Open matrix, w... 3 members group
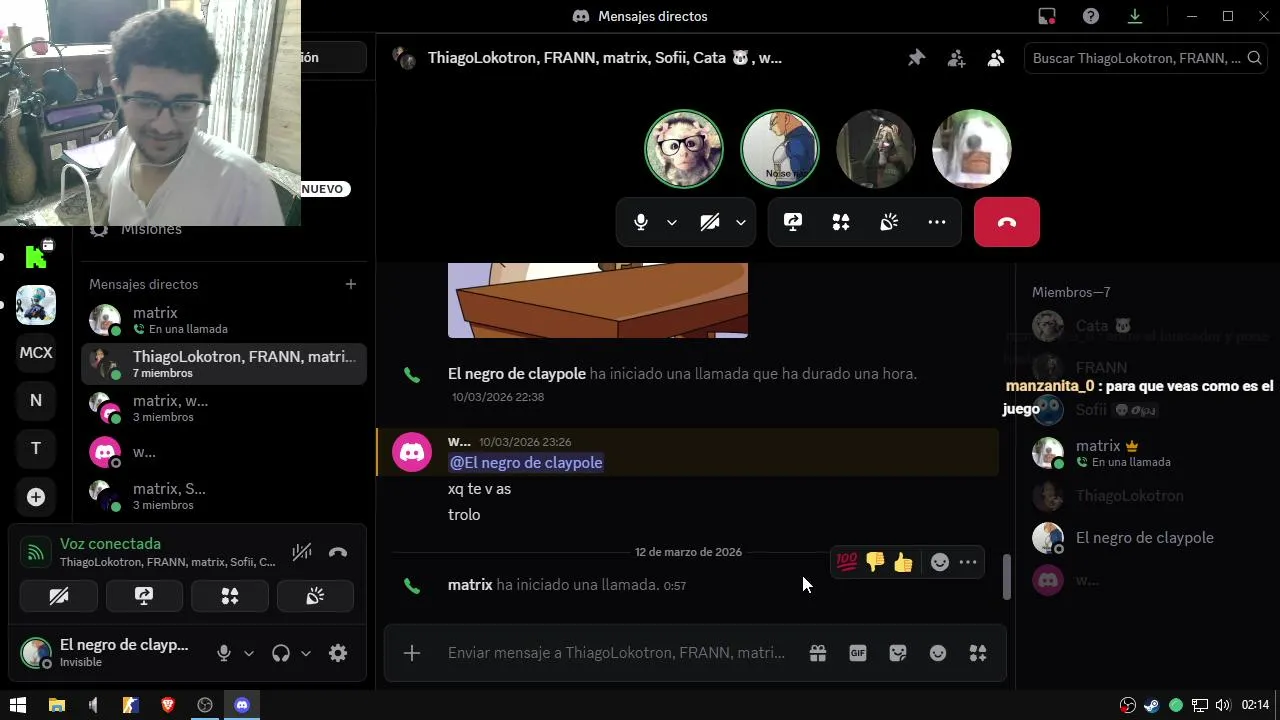This screenshot has width=1280, height=720. (x=224, y=408)
